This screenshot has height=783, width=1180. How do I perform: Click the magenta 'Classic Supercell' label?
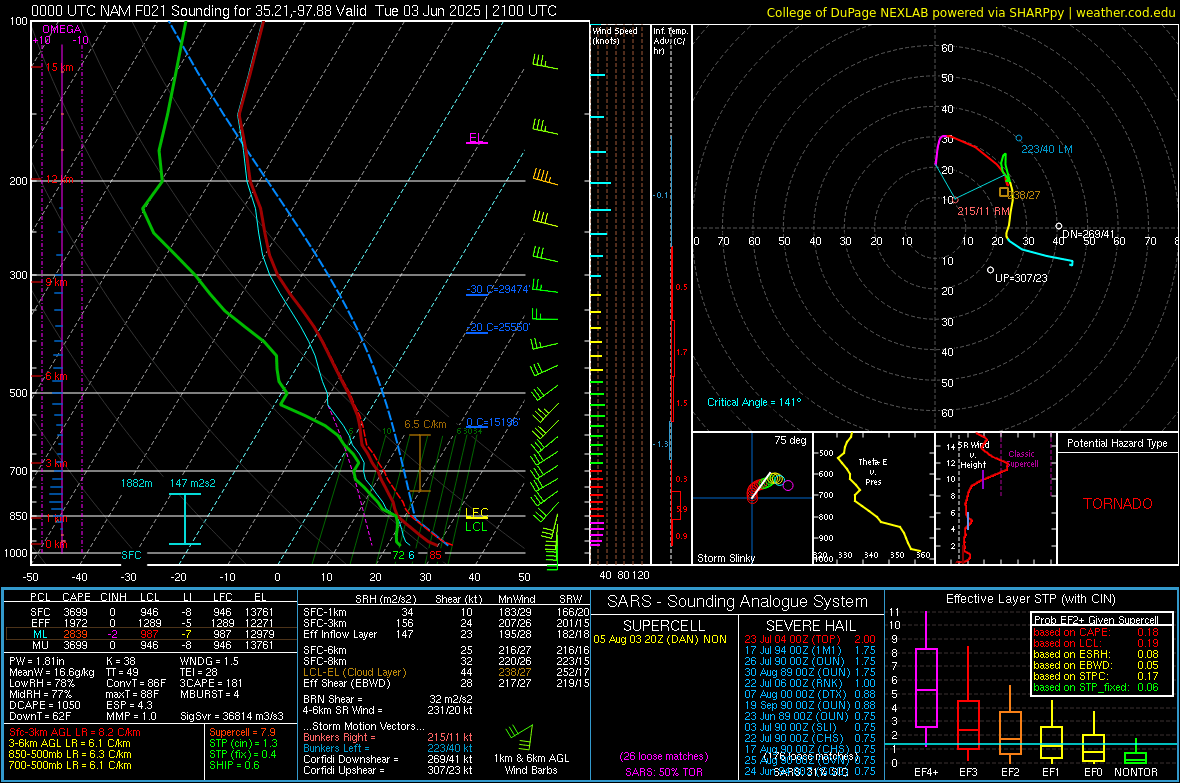[1022, 459]
